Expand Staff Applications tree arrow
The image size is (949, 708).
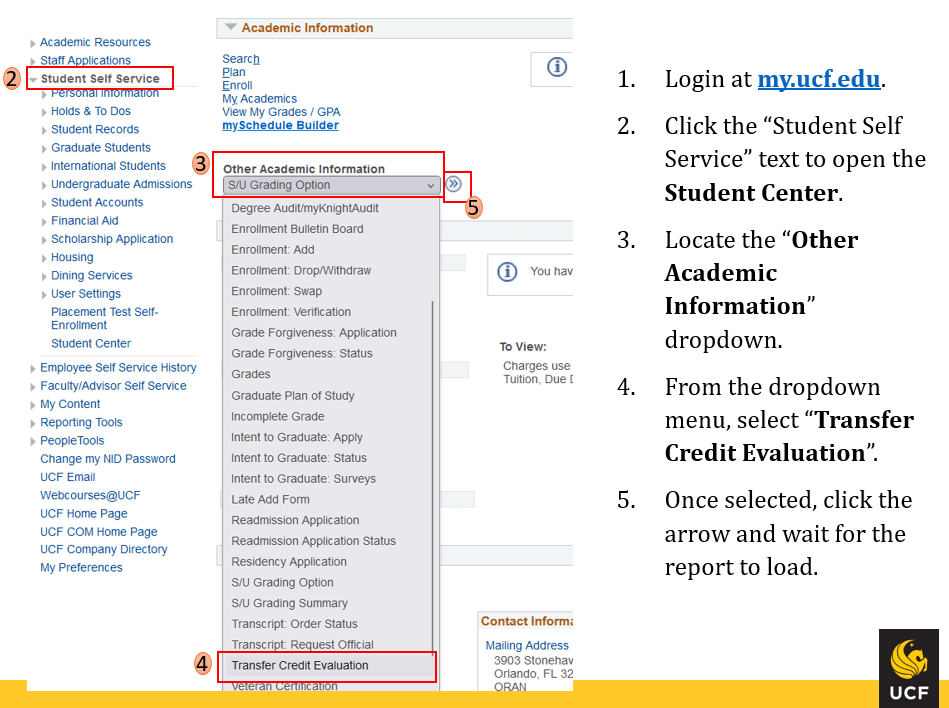pyautogui.click(x=33, y=61)
